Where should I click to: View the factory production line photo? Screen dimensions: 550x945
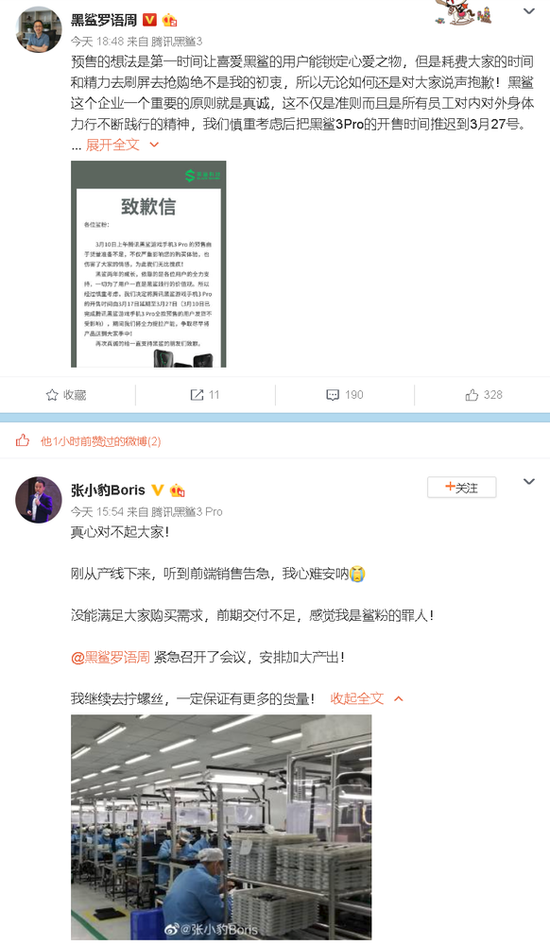click(221, 827)
